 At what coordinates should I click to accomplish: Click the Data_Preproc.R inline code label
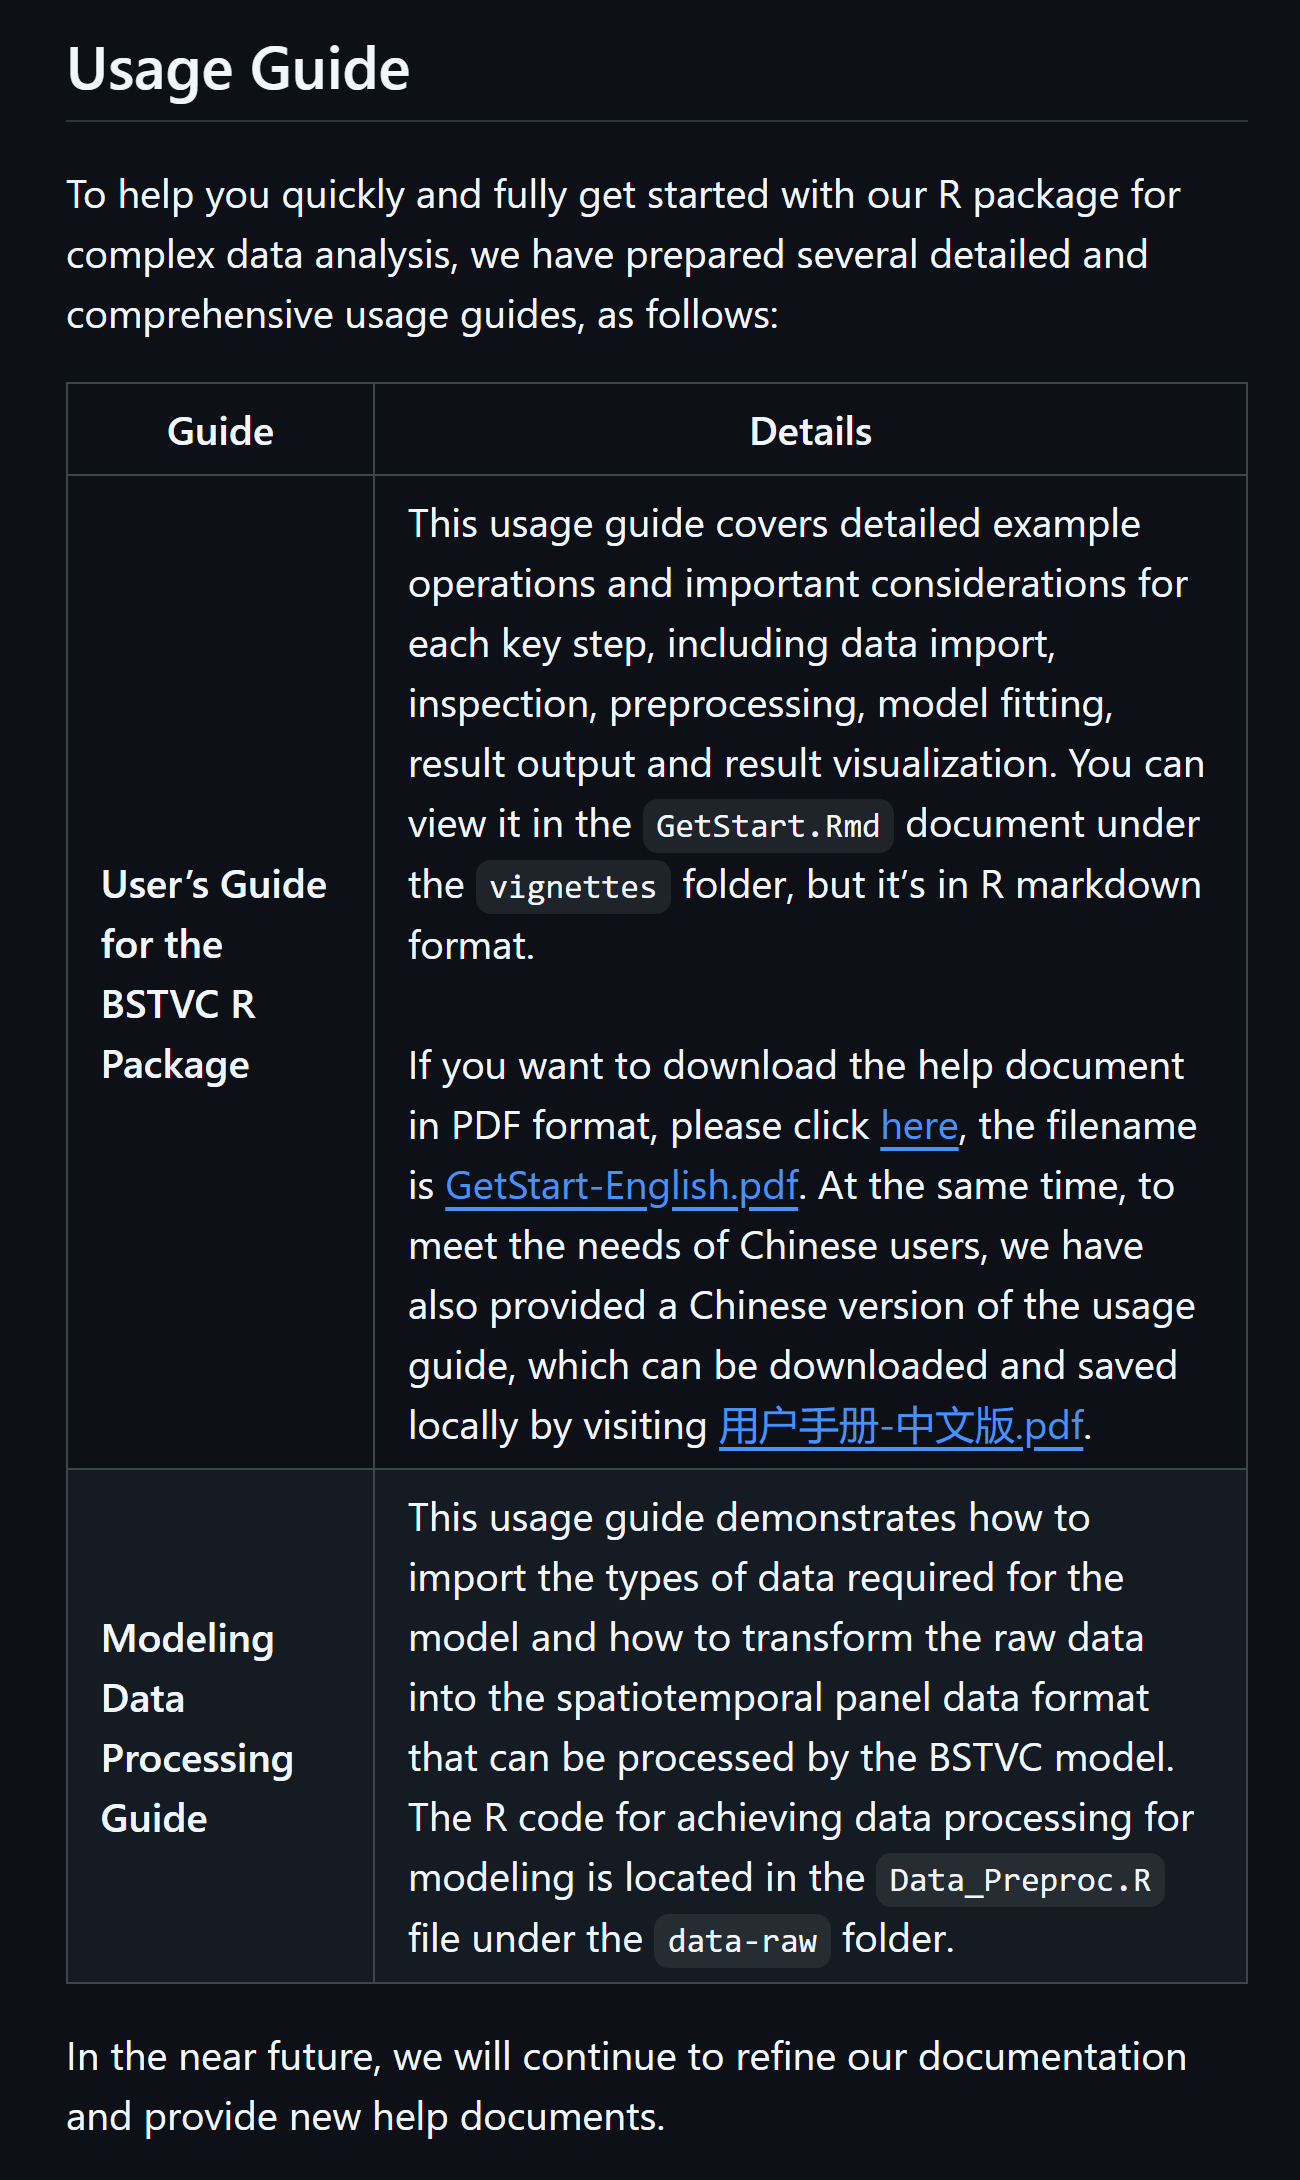tap(1019, 1880)
